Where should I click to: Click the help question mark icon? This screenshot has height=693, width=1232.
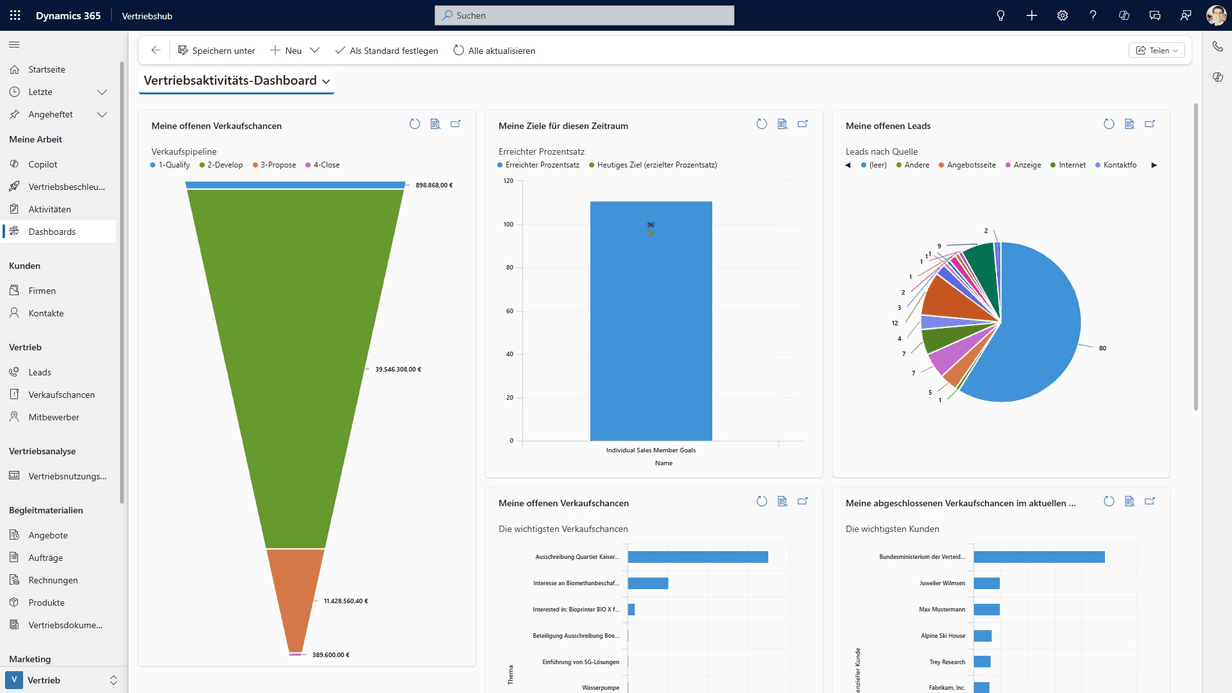(1093, 16)
